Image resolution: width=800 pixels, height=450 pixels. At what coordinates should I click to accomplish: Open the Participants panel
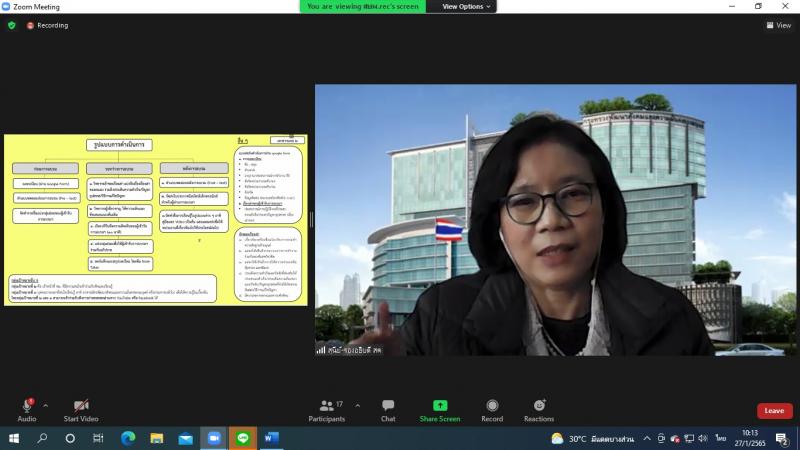(327, 411)
